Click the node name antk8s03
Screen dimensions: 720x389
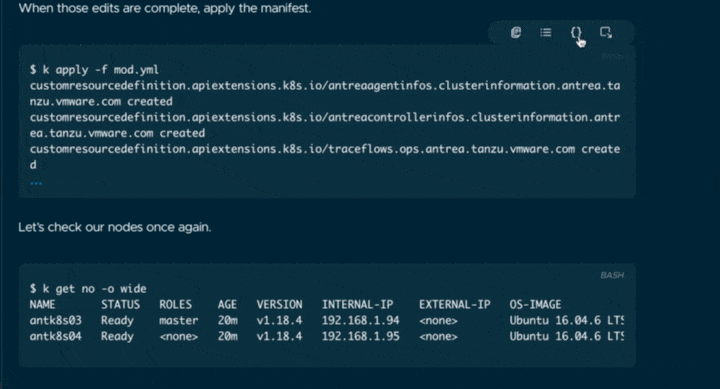(x=56, y=321)
